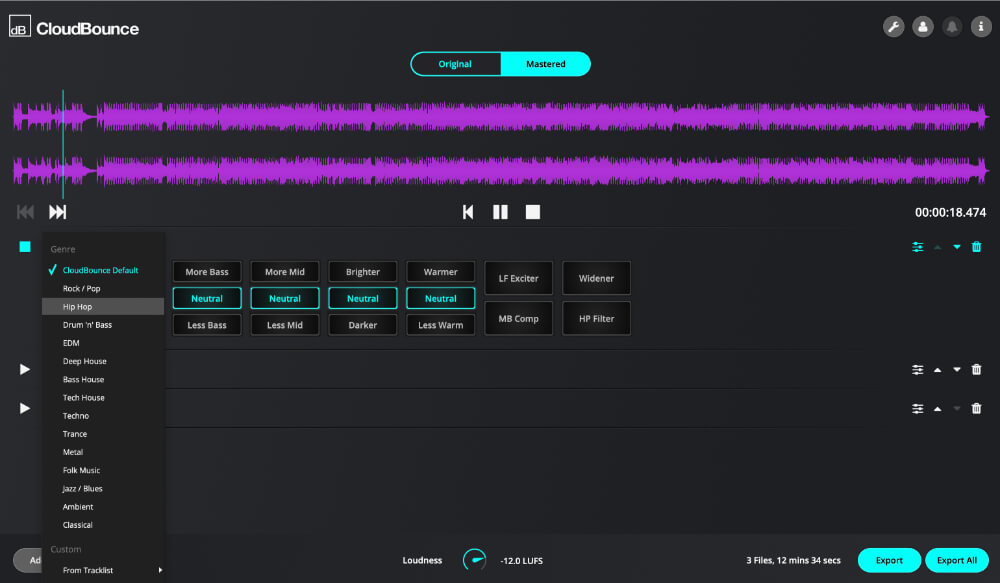This screenshot has width=1000, height=583.
Task: Pause playback of the track
Action: [500, 212]
